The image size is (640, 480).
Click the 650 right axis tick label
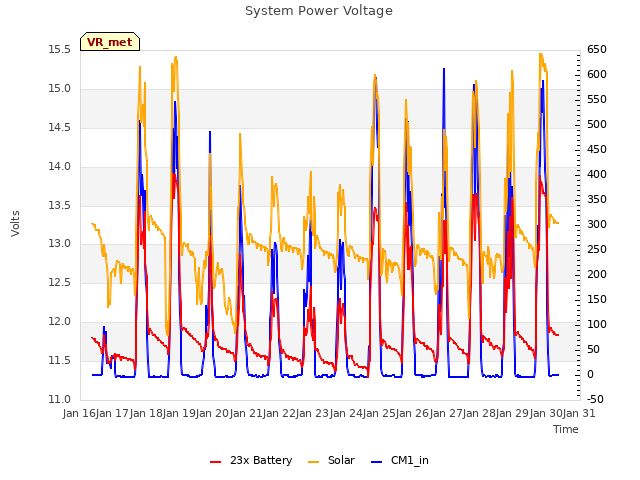click(x=597, y=50)
